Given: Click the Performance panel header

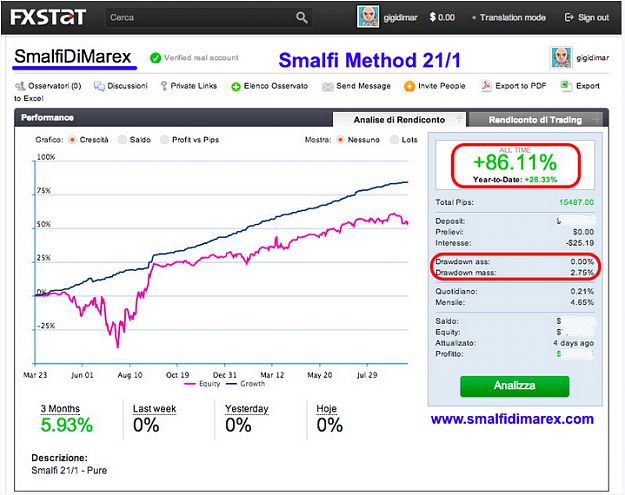Looking at the screenshot, I should coord(47,118).
